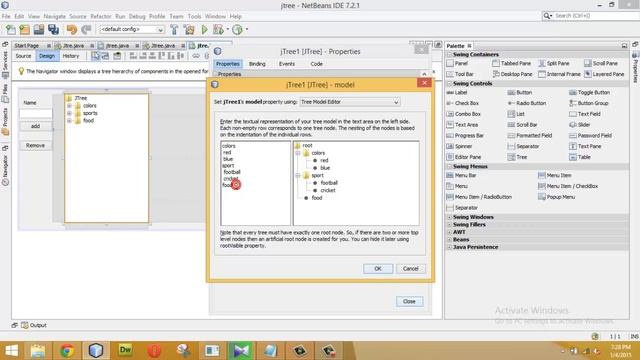
Task: Collapse sport node in model preview
Action: (298, 176)
